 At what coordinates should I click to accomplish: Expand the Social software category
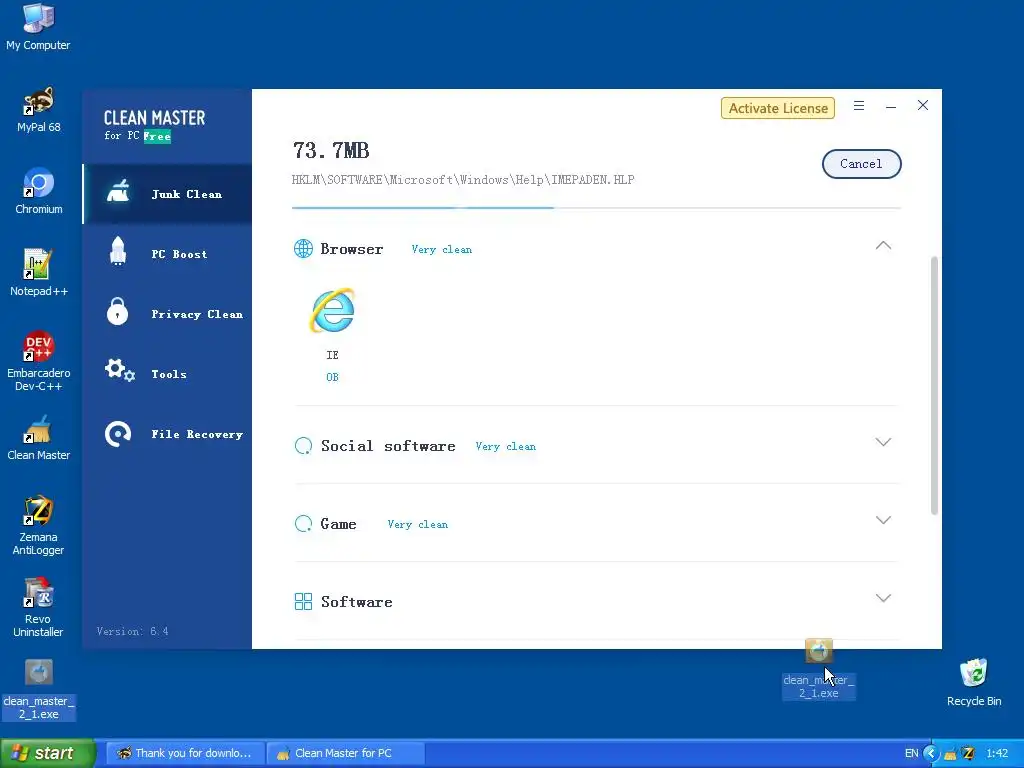pyautogui.click(x=883, y=442)
